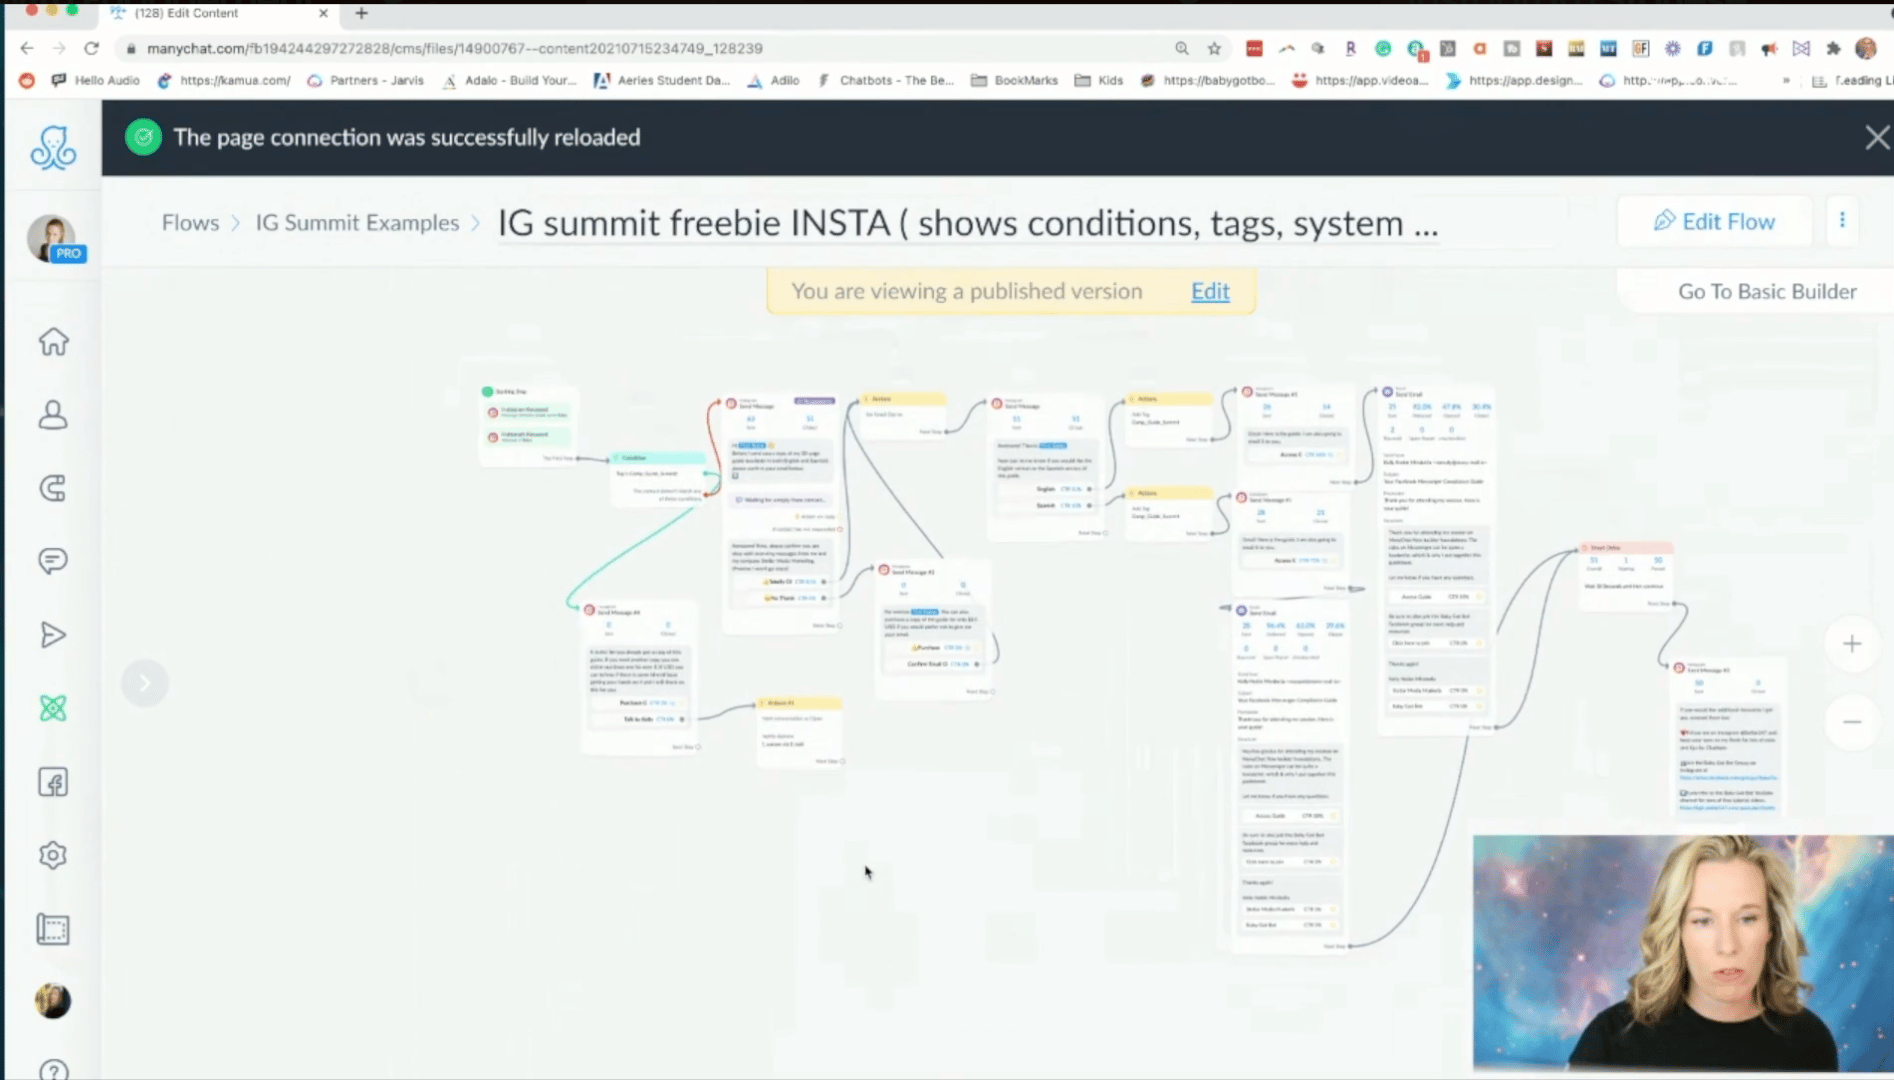Image resolution: width=1894 pixels, height=1080 pixels.
Task: Open the ManyChat logo home
Action: (x=53, y=148)
